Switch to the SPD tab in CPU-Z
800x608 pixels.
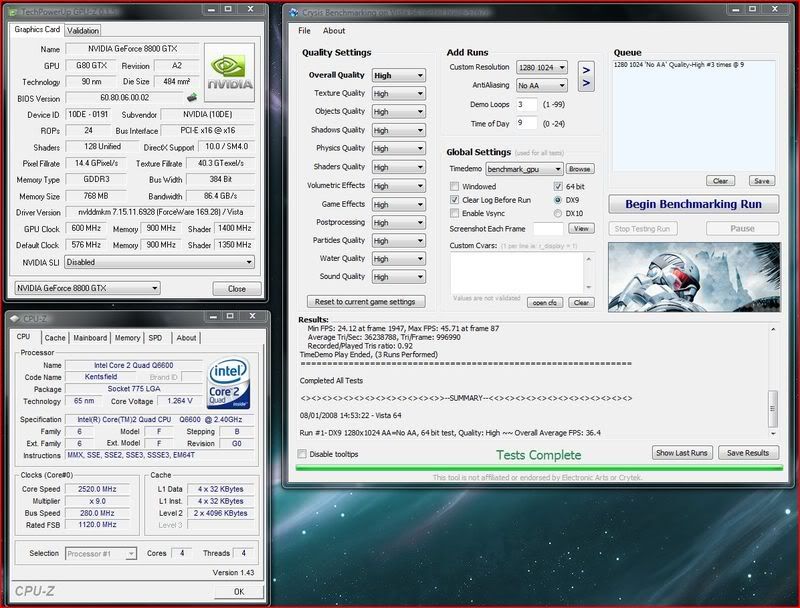coord(155,338)
